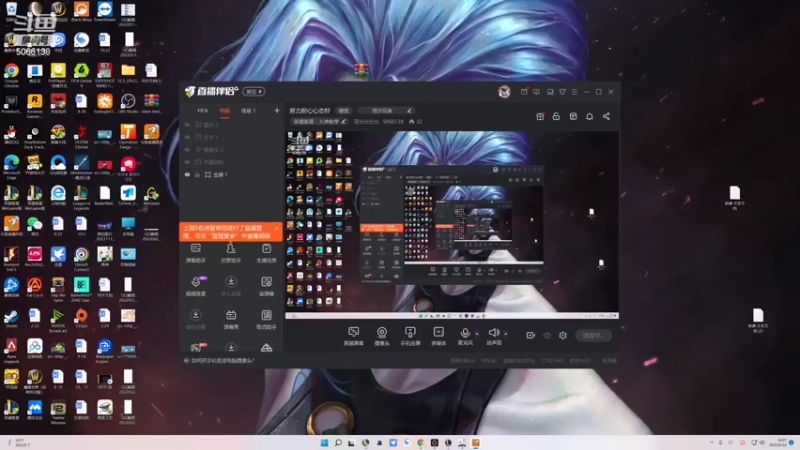Expand the microphone options arrow
The height and width of the screenshot is (450, 800).
pyautogui.click(x=478, y=334)
